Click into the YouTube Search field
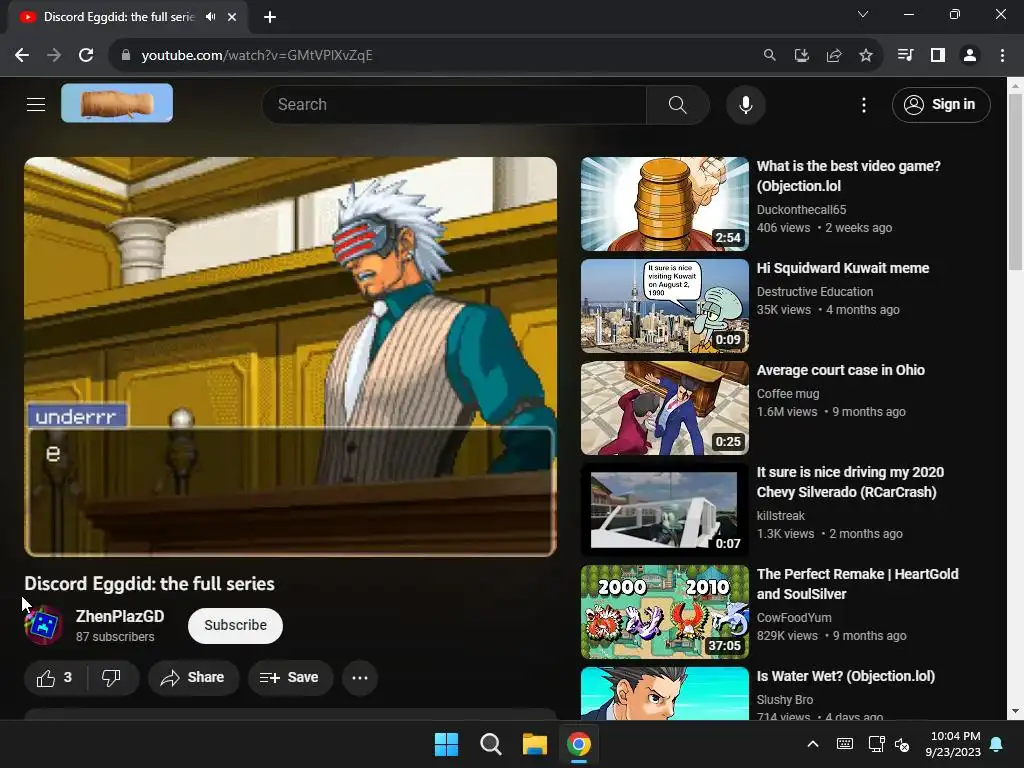Viewport: 1024px width, 768px height. (455, 104)
